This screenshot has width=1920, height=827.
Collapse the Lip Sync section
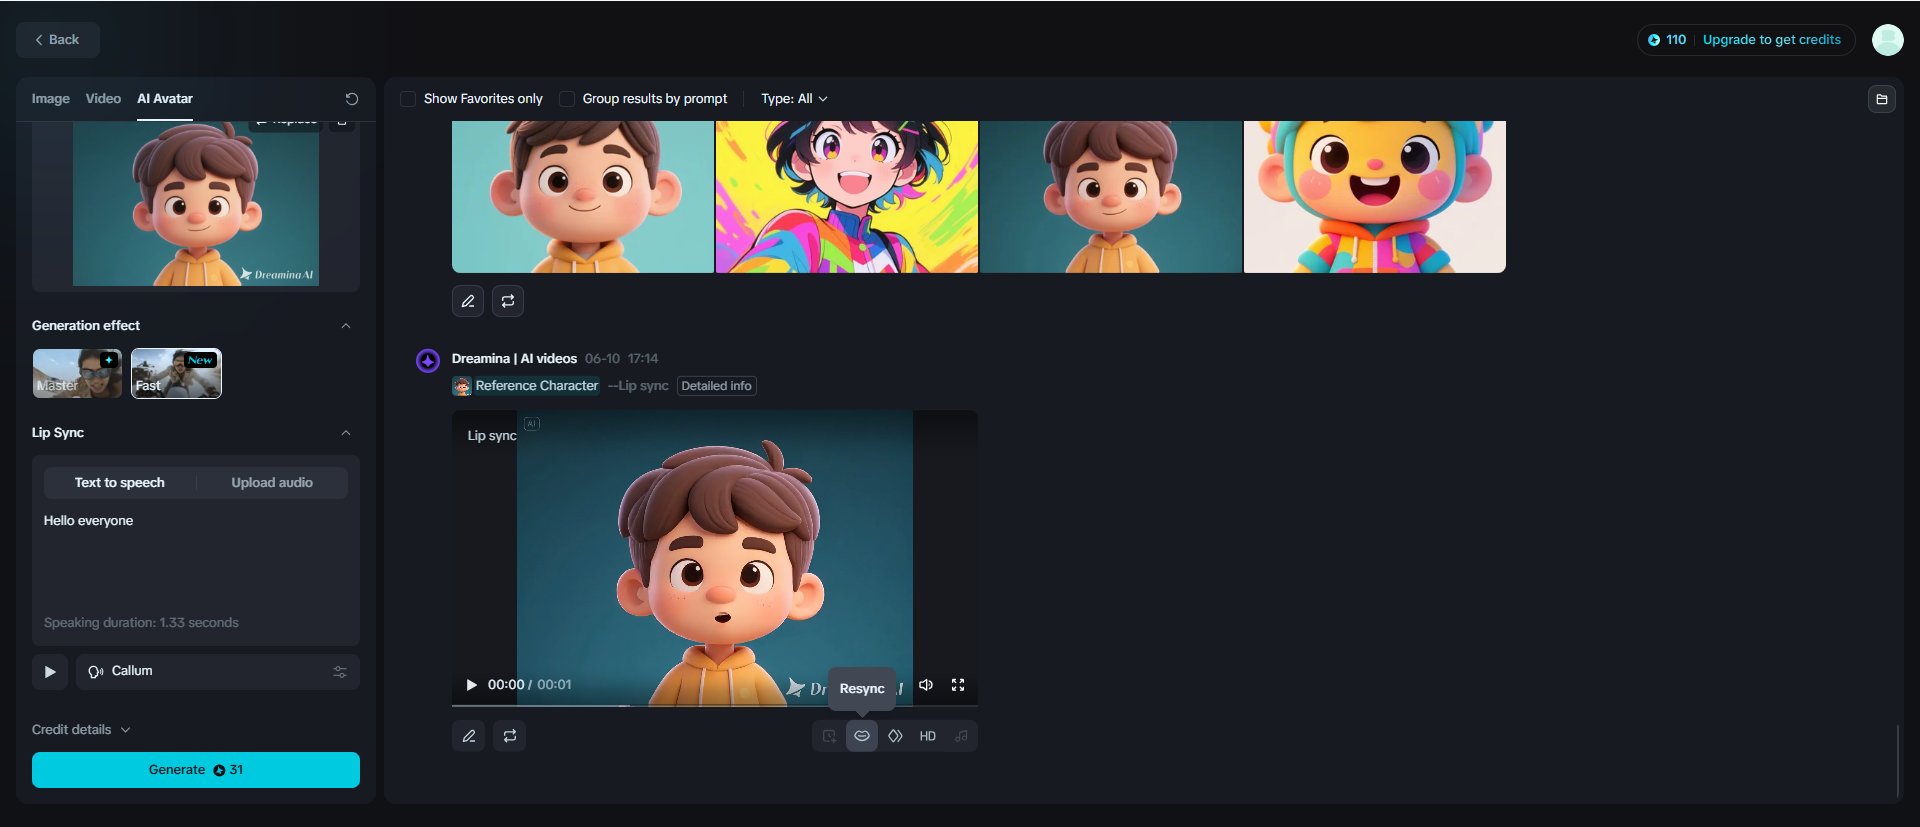point(346,433)
